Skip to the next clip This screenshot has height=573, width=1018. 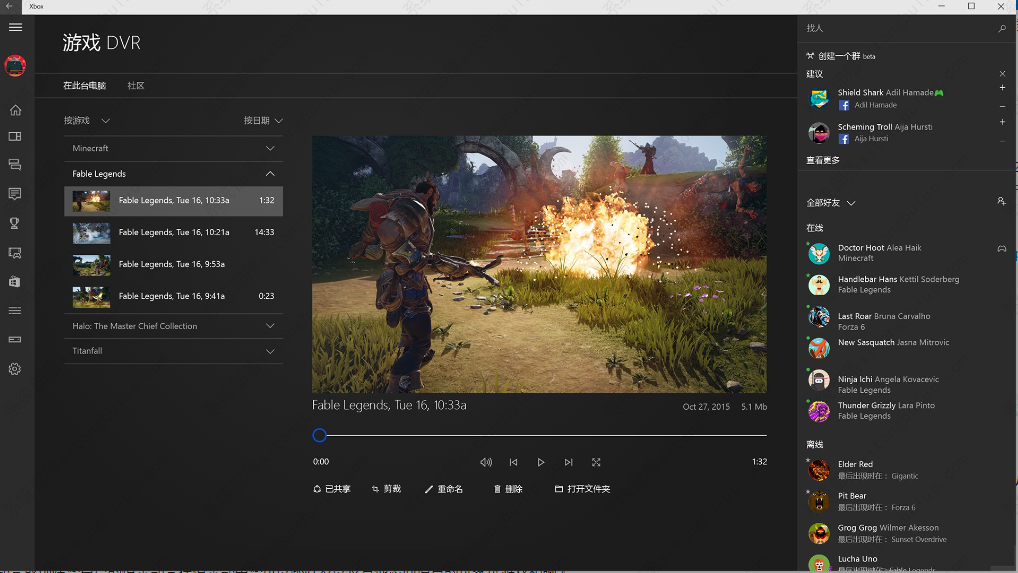(x=569, y=462)
